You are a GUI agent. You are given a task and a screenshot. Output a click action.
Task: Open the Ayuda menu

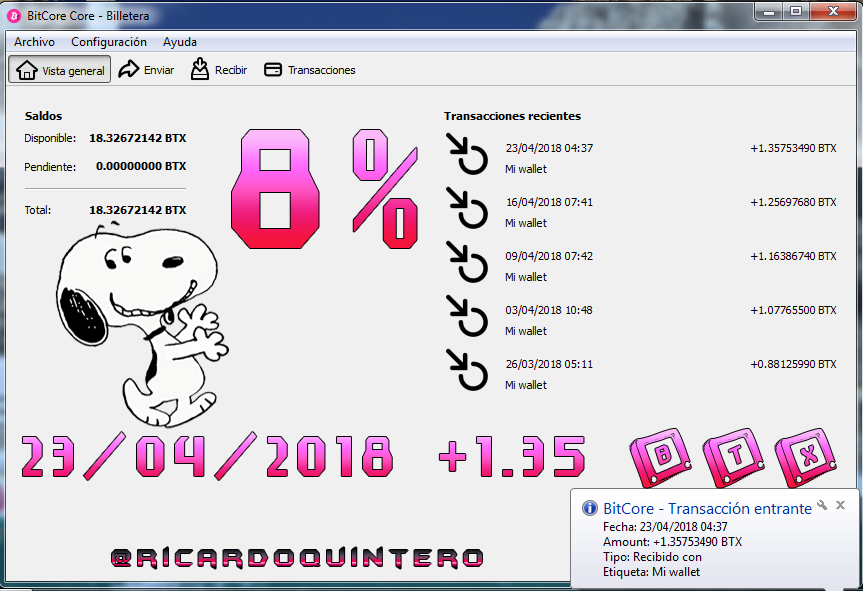[179, 42]
